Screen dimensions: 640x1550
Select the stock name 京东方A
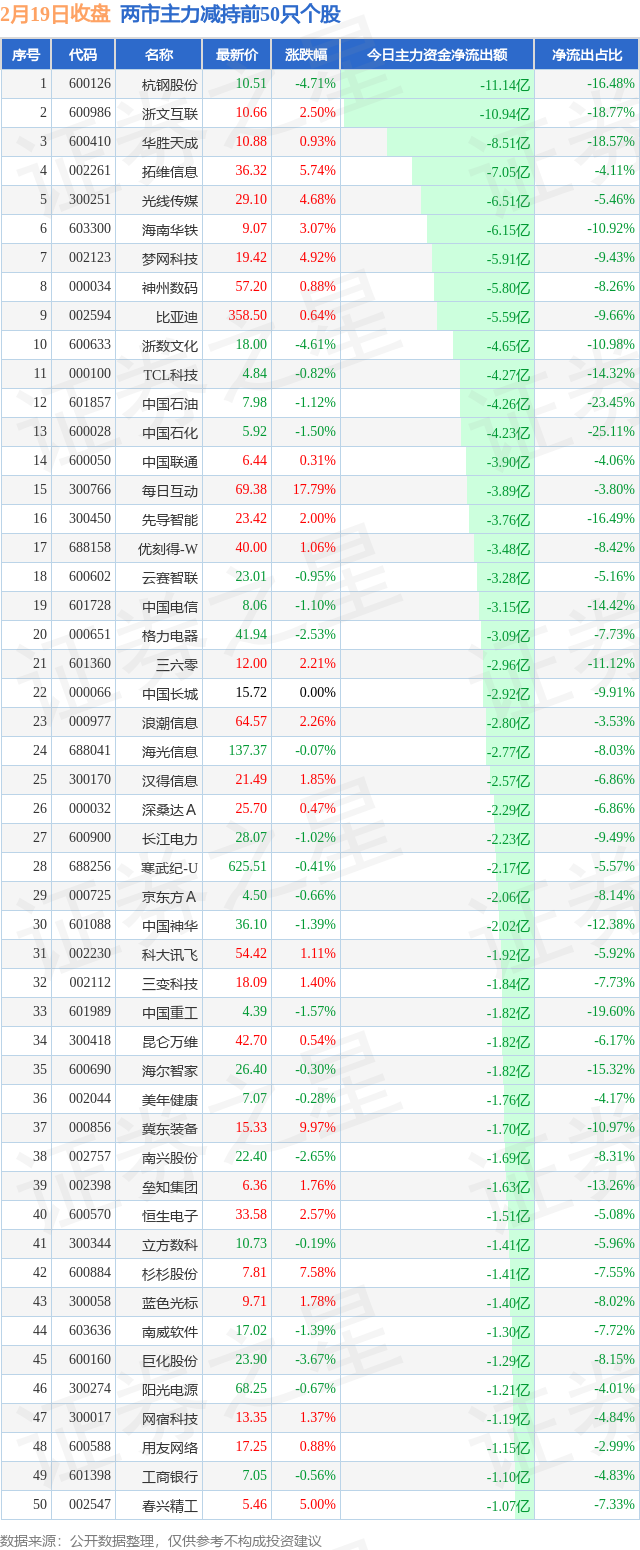(170, 897)
